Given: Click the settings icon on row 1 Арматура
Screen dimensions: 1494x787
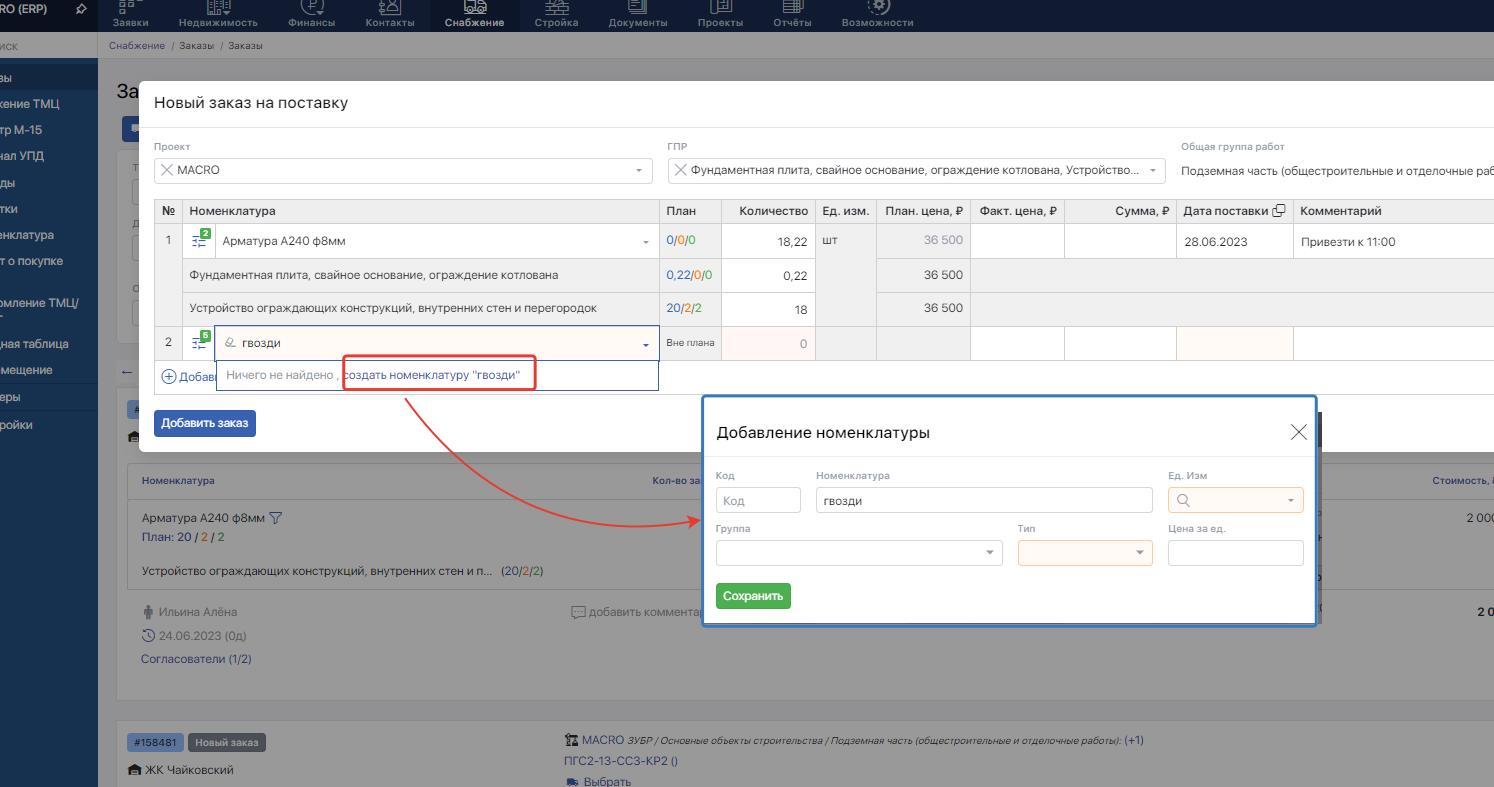Looking at the screenshot, I should (200, 241).
